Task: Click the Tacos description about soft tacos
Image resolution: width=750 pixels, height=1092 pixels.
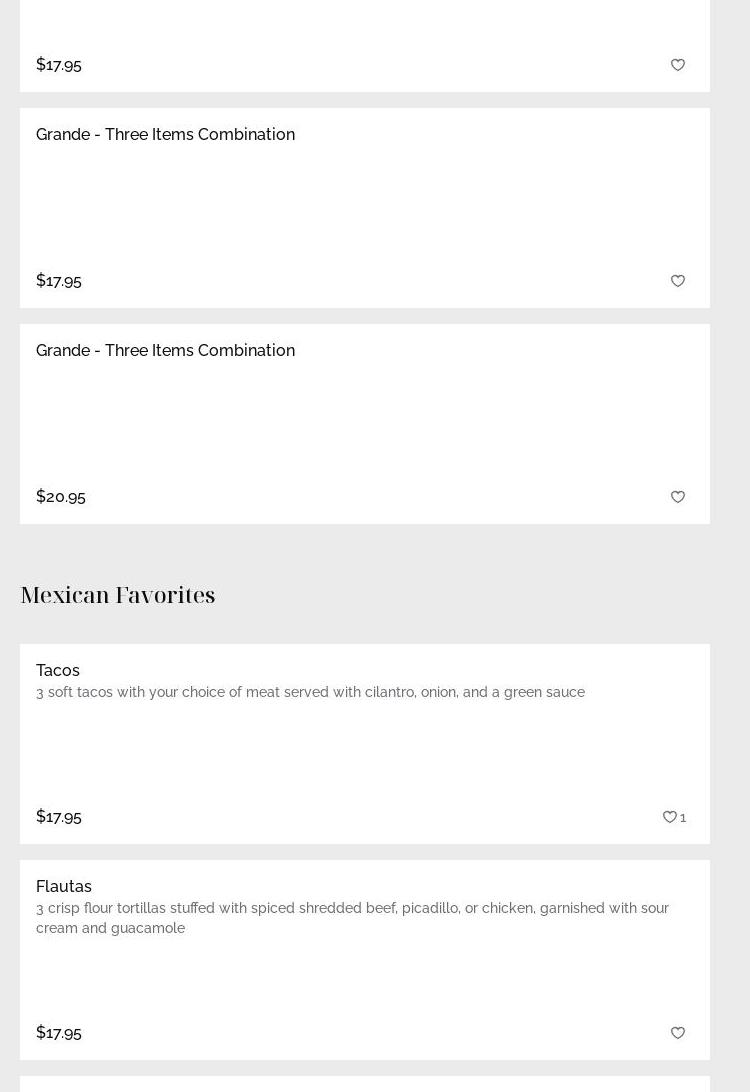Action: (310, 692)
